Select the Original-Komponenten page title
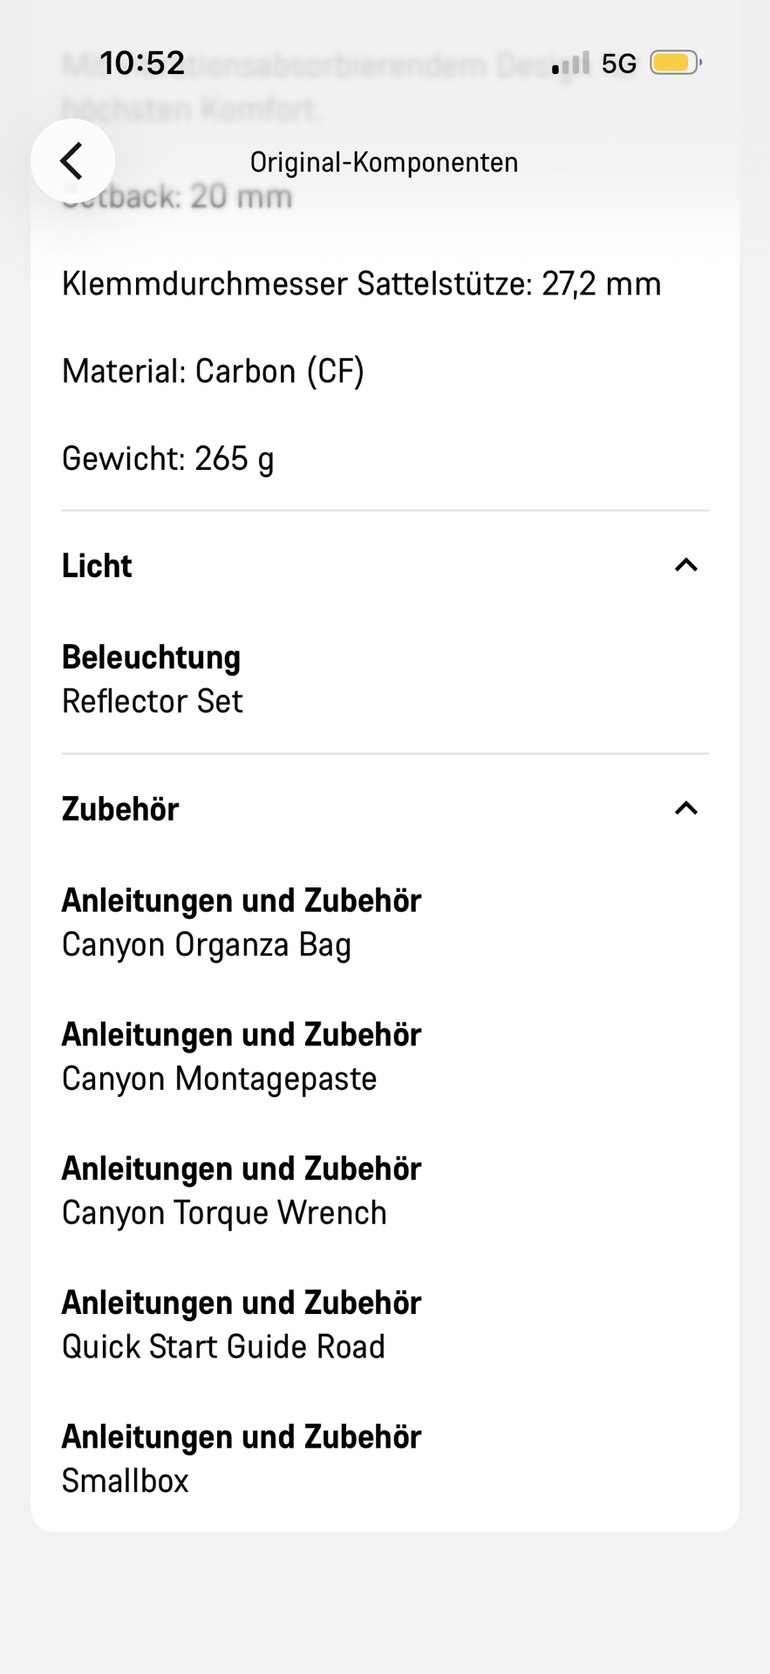Viewport: 770px width, 1674px height. tap(384, 162)
